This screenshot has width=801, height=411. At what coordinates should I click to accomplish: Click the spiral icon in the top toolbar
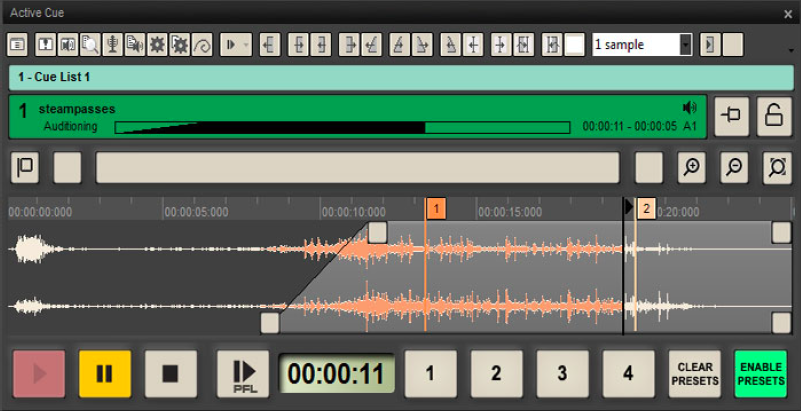pyautogui.click(x=200, y=45)
